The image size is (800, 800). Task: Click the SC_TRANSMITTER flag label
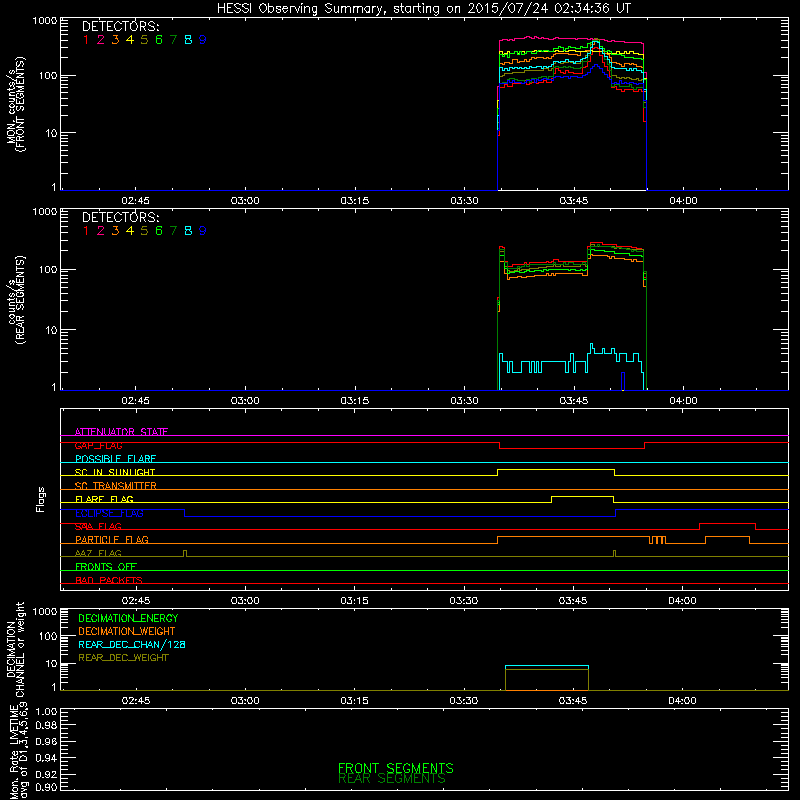[x=116, y=486]
